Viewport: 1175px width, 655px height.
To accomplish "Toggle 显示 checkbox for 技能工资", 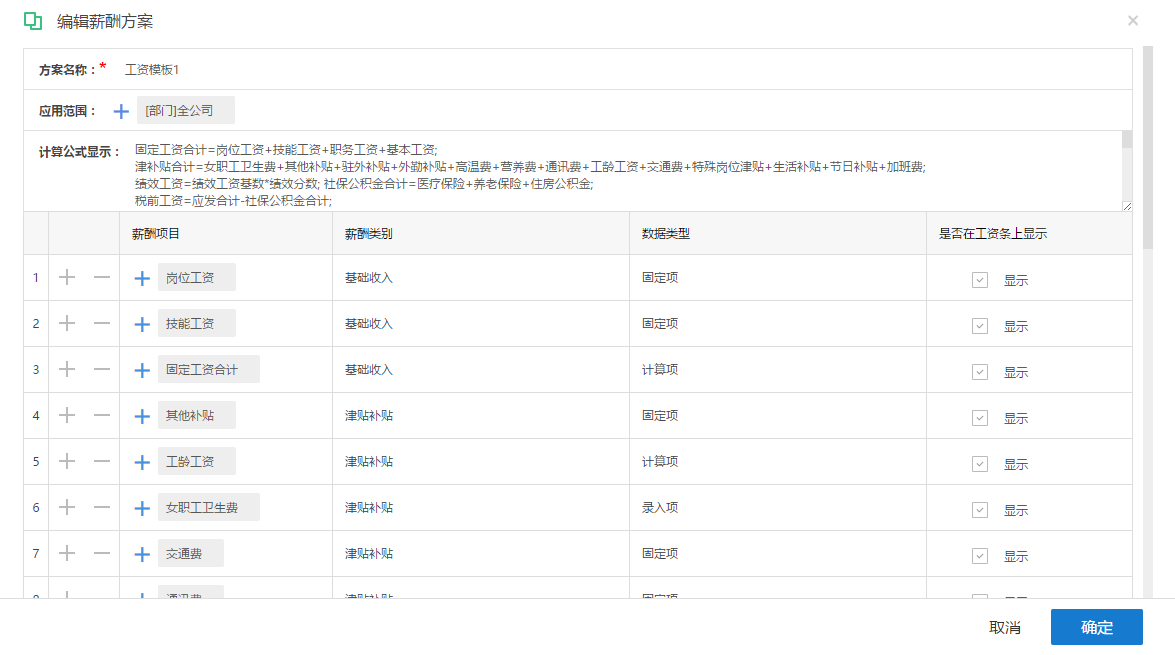I will coord(979,326).
